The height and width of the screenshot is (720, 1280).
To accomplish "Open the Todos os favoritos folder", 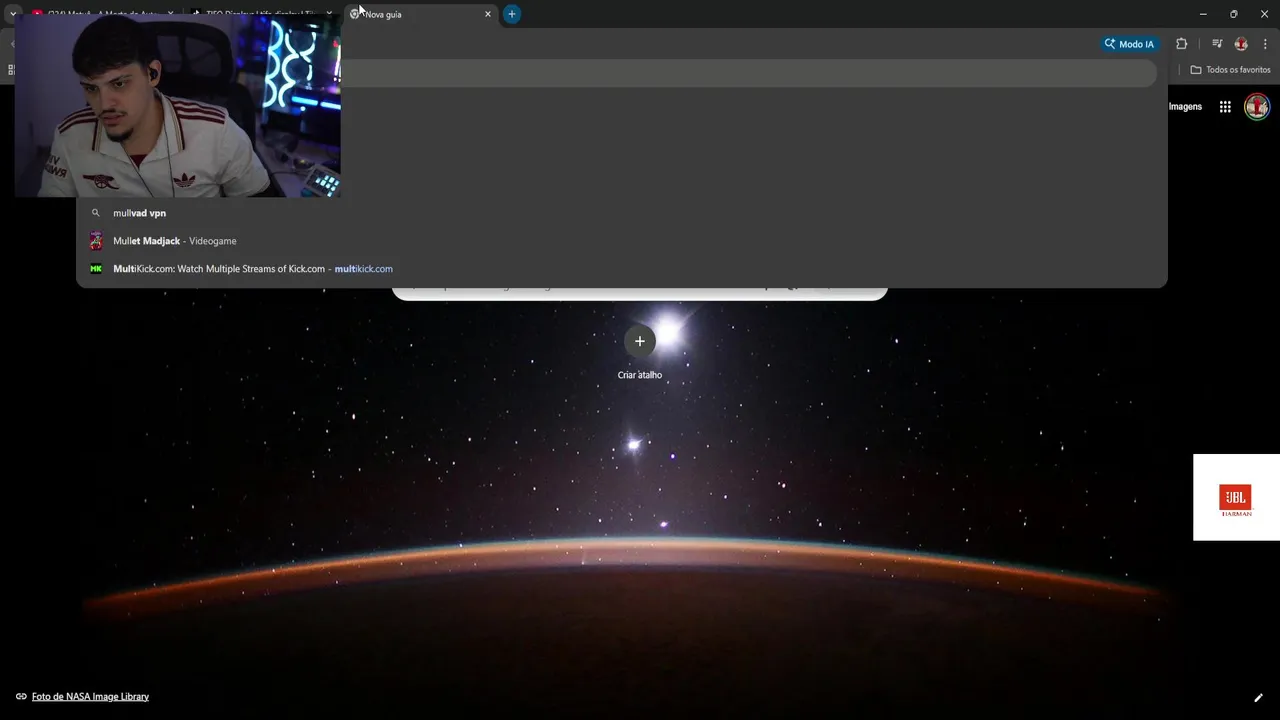I will coord(1230,70).
